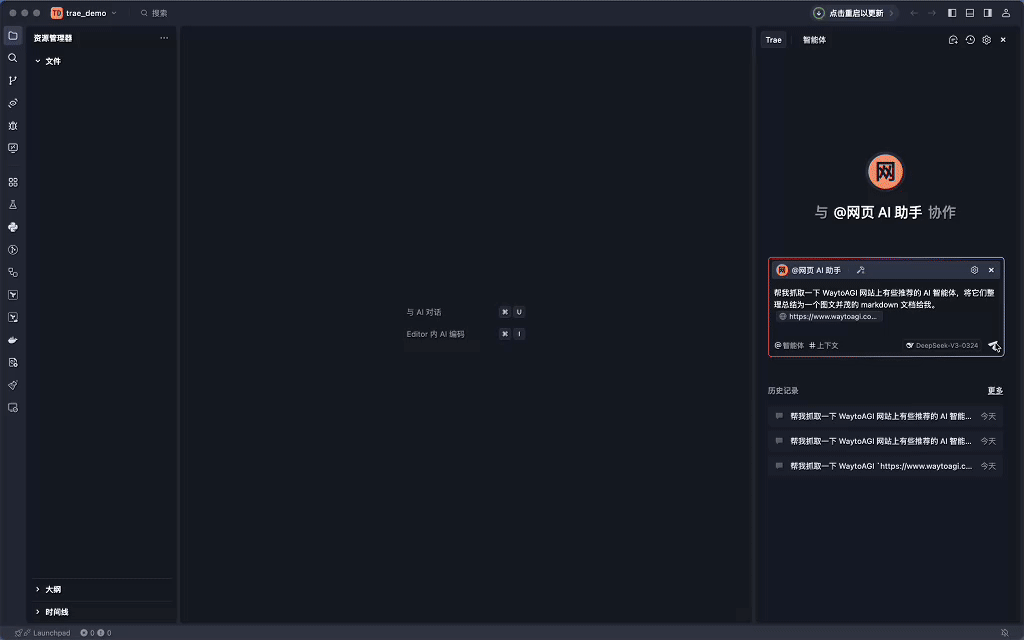Close the Trae AI side panel

[1003, 40]
